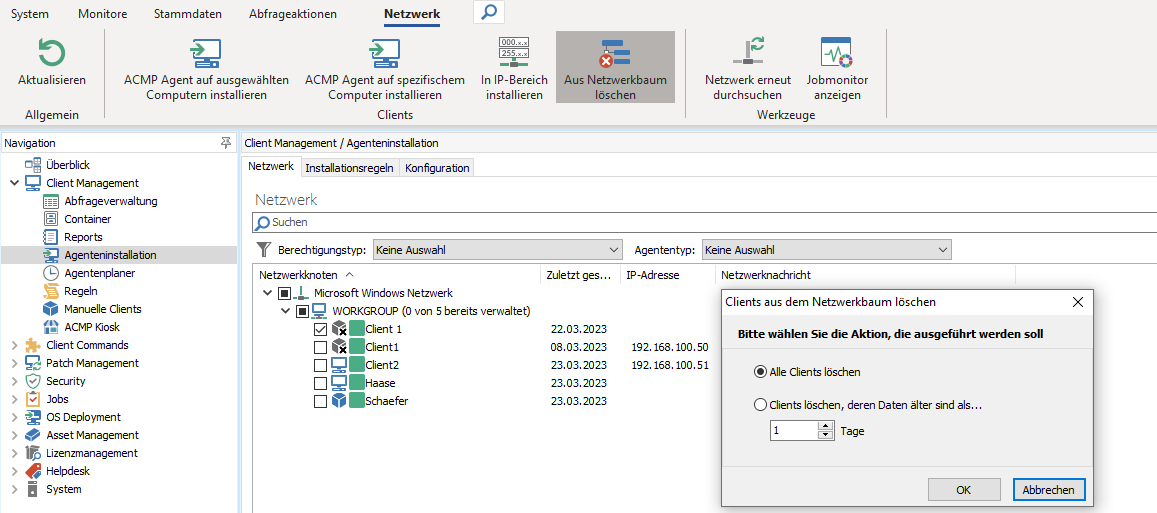This screenshot has width=1157, height=513.
Task: Expand the OS Deployment node
Action: point(15,417)
